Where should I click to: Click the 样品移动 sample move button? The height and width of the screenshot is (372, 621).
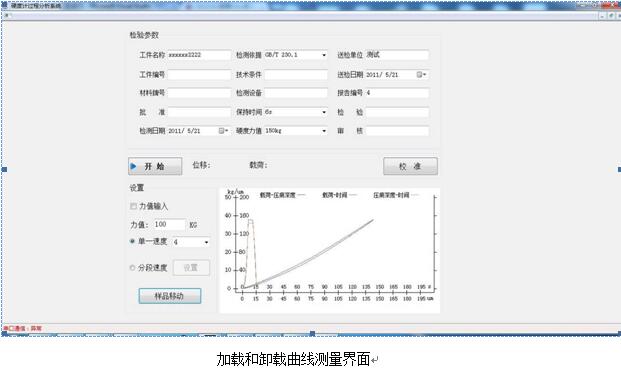[170, 296]
